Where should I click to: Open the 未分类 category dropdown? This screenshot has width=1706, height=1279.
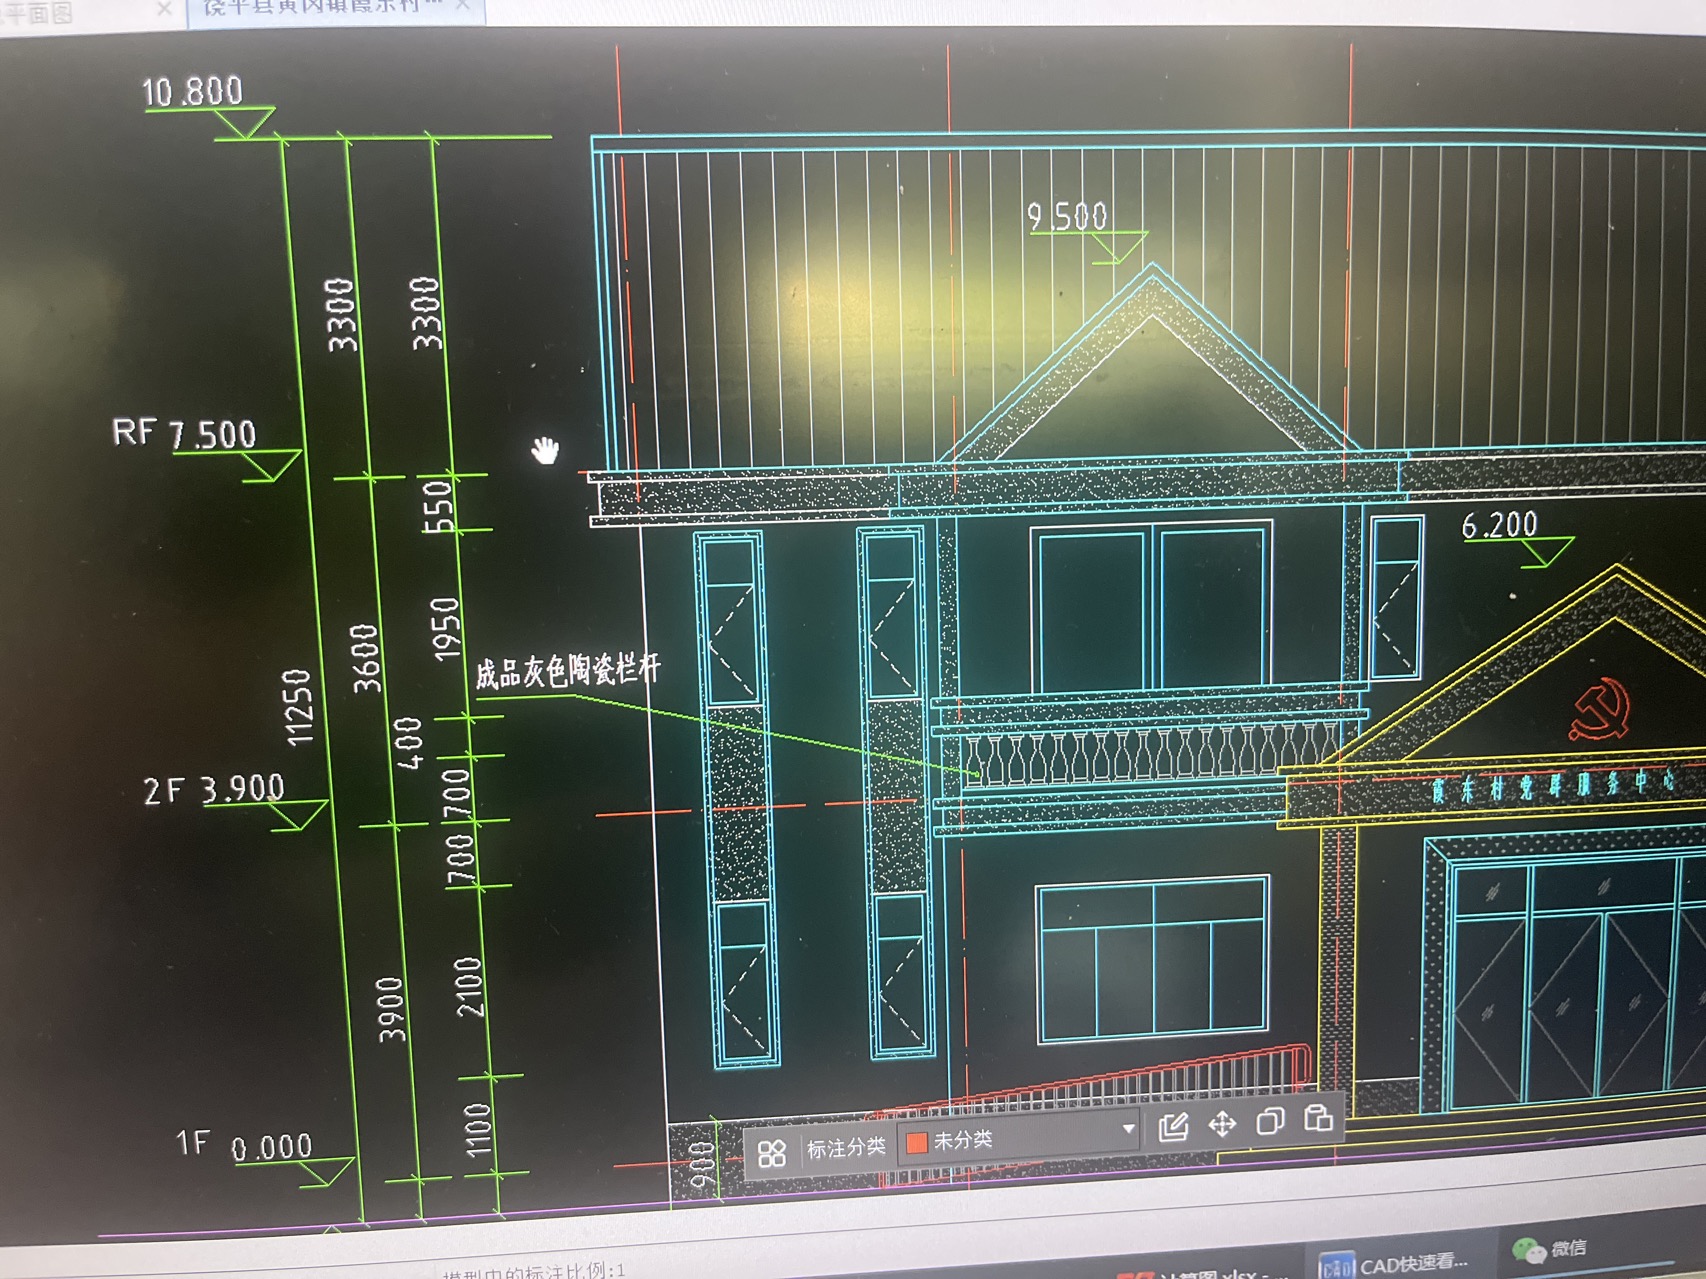pos(1020,1137)
